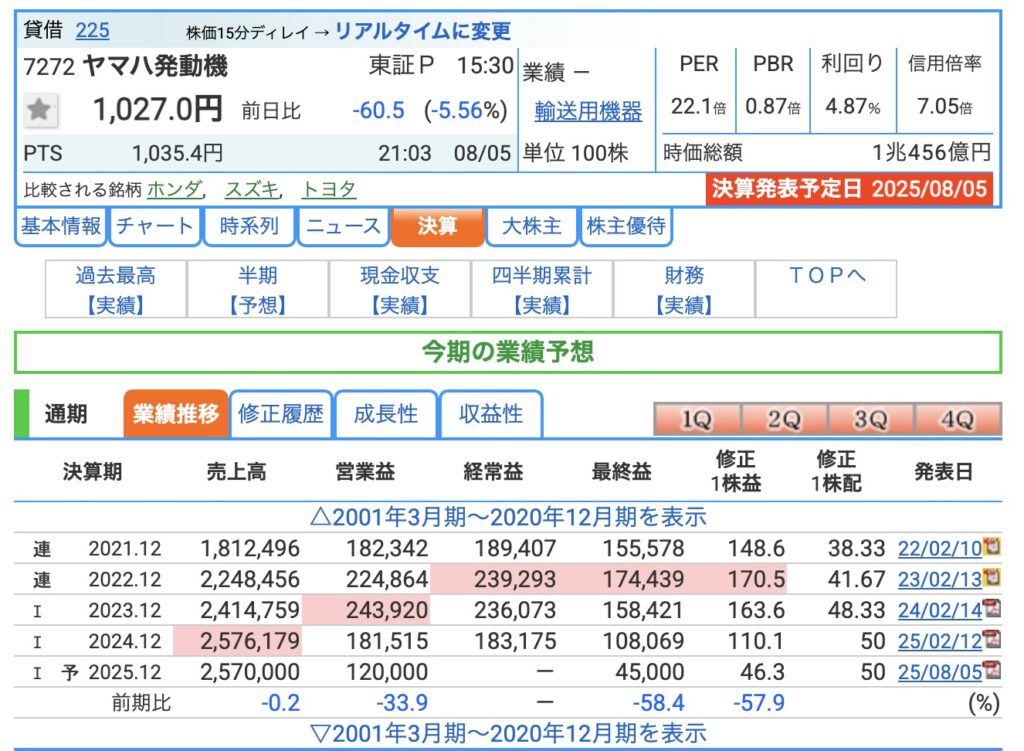Click the 発表日 column header

click(x=944, y=471)
